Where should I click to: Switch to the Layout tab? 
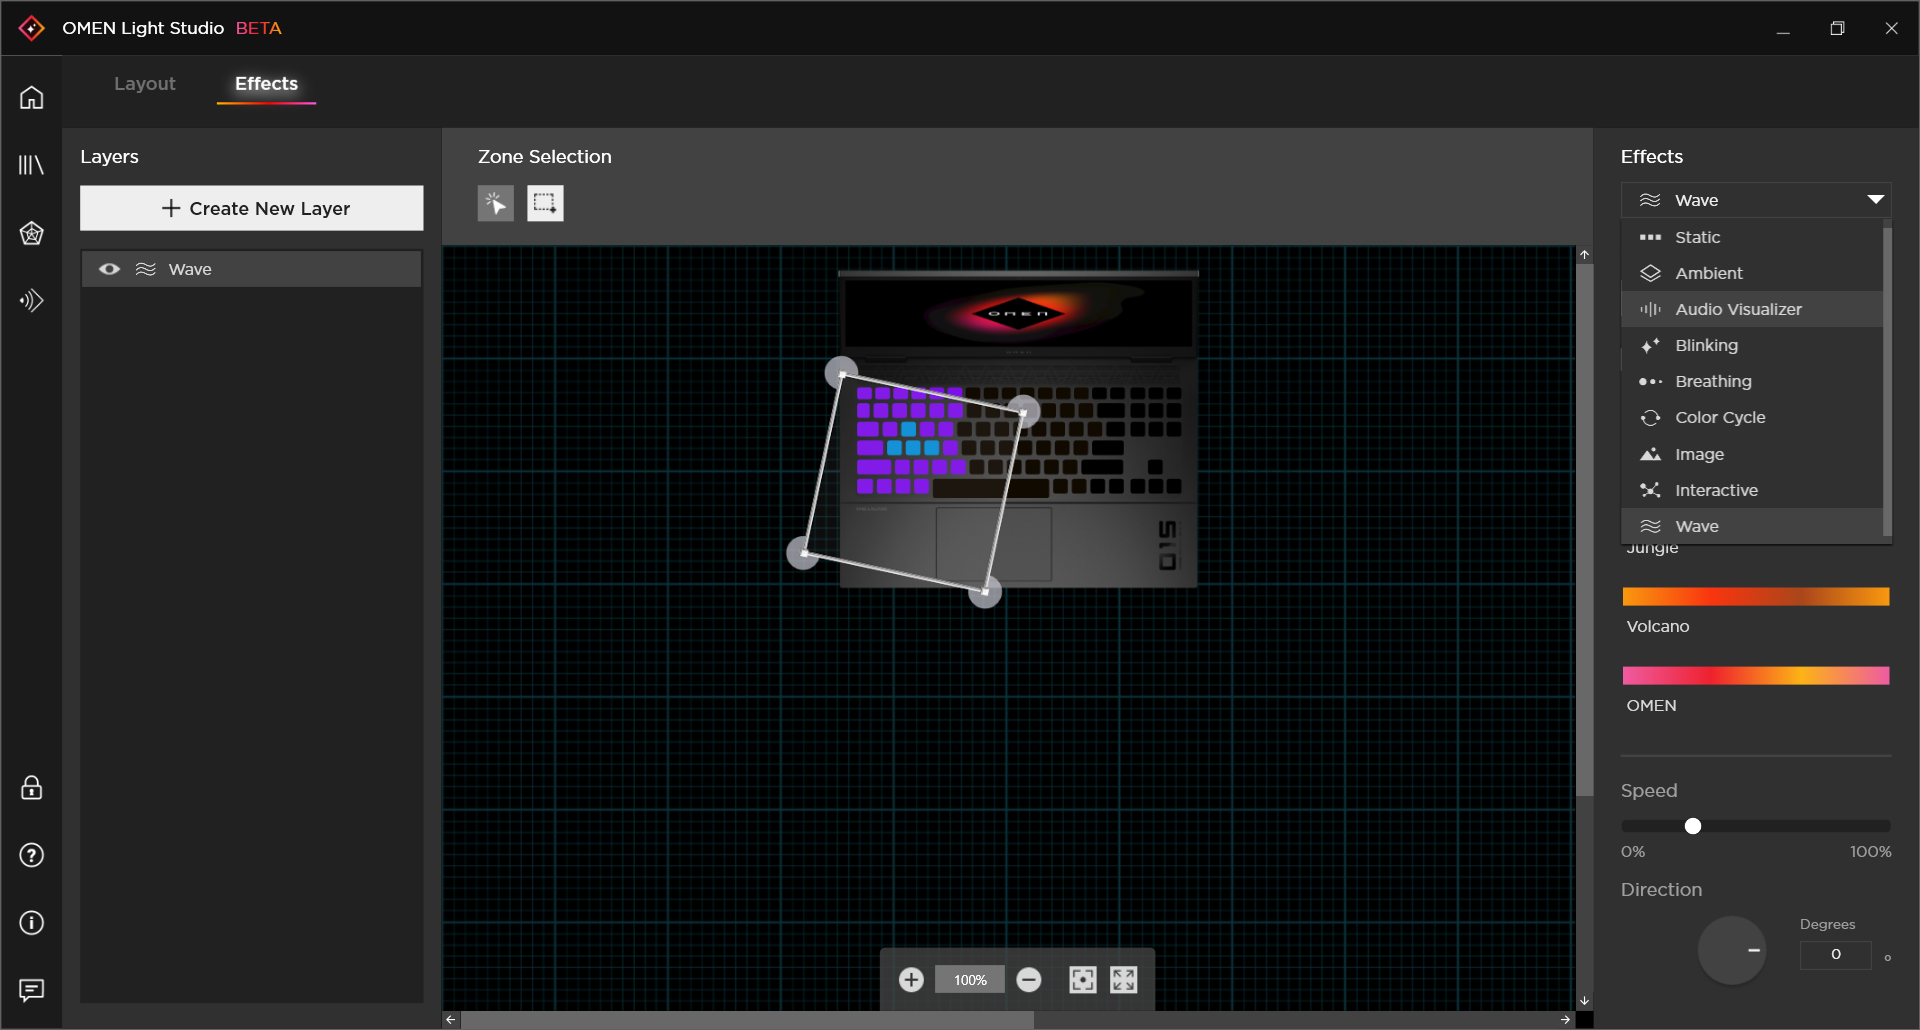click(145, 84)
